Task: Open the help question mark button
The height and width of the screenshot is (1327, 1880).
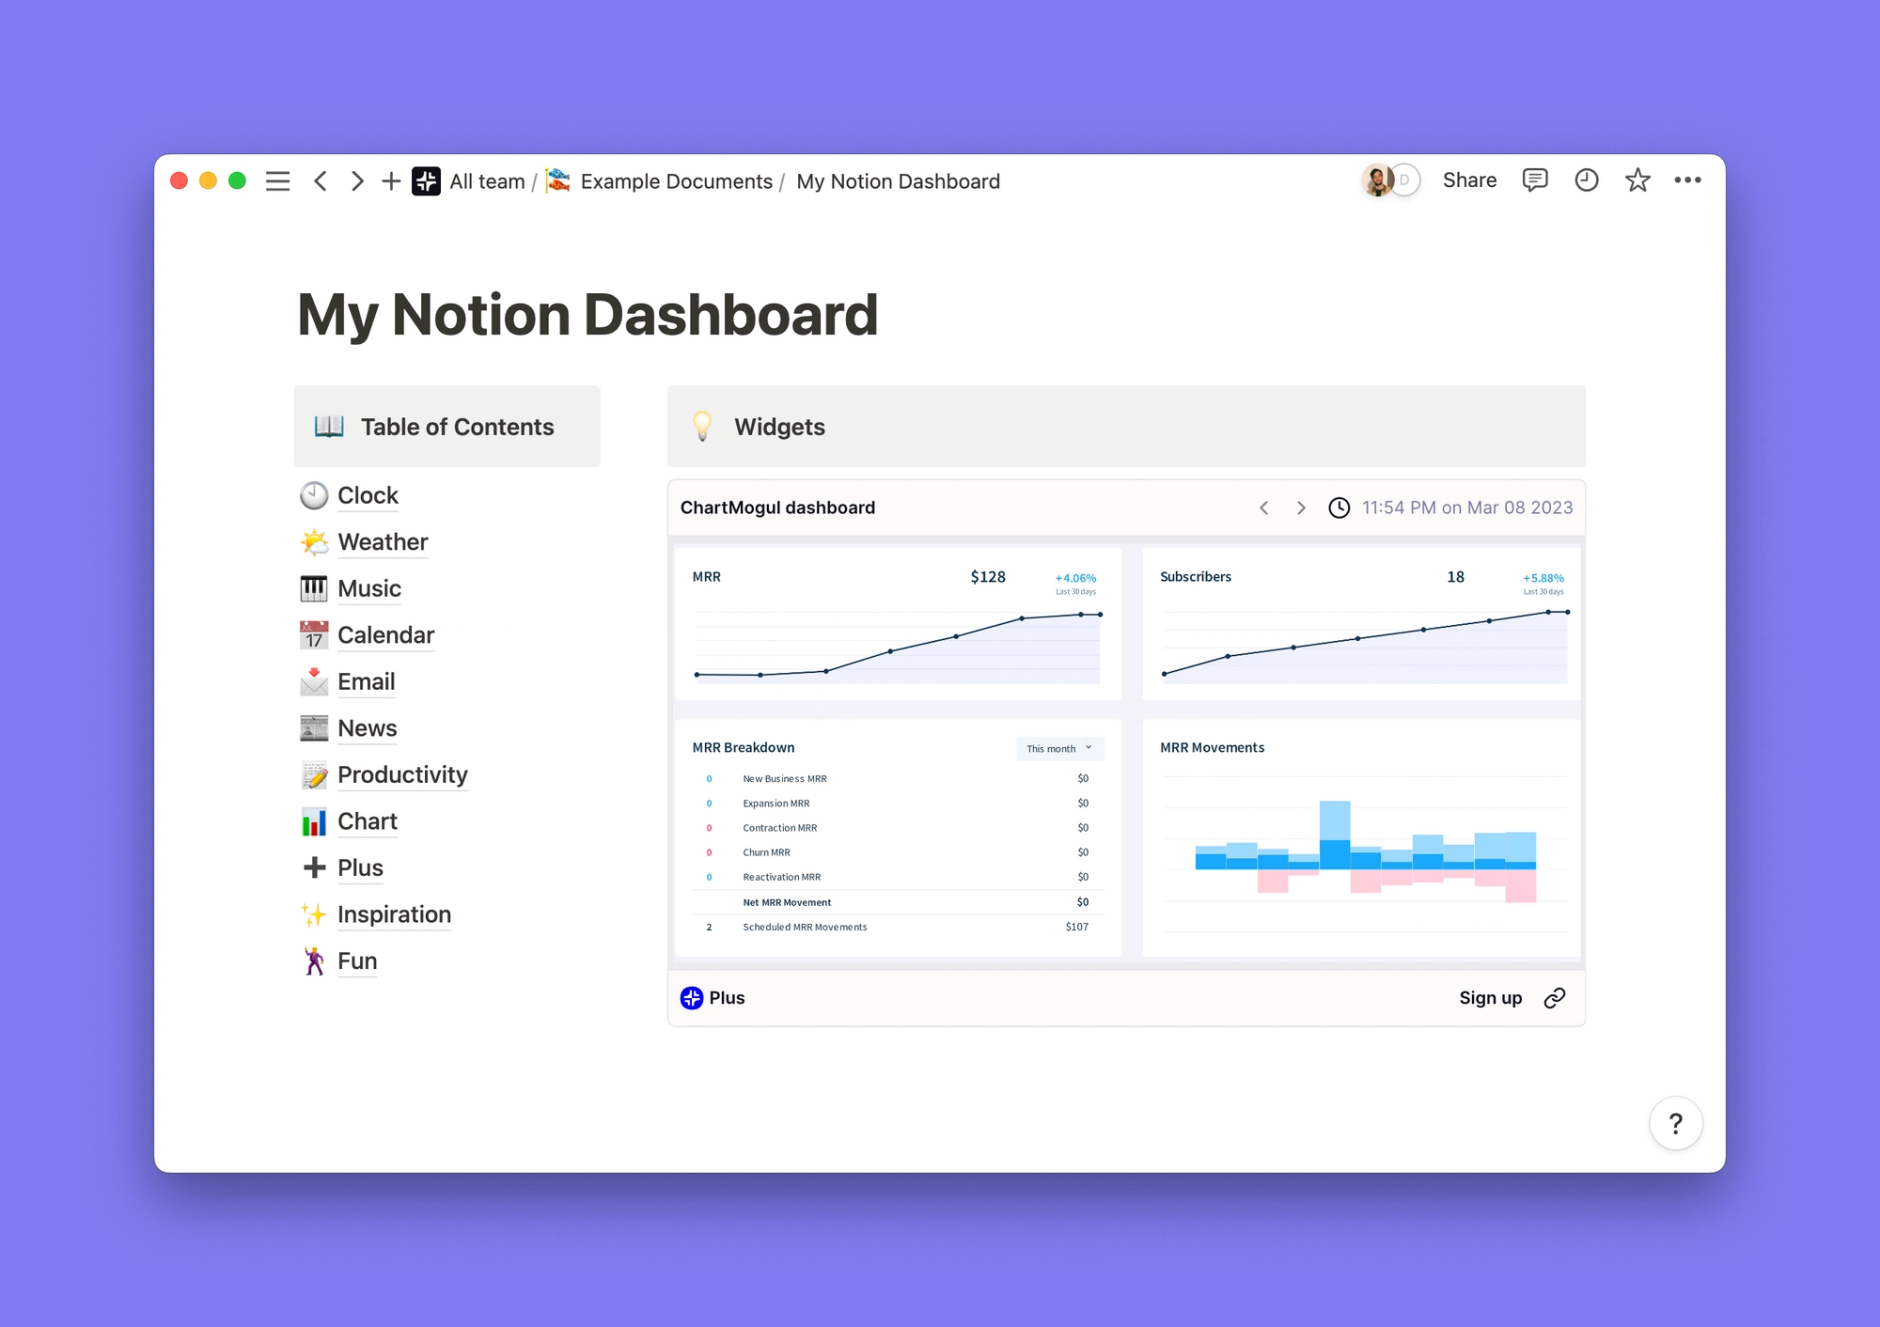Action: (x=1676, y=1124)
